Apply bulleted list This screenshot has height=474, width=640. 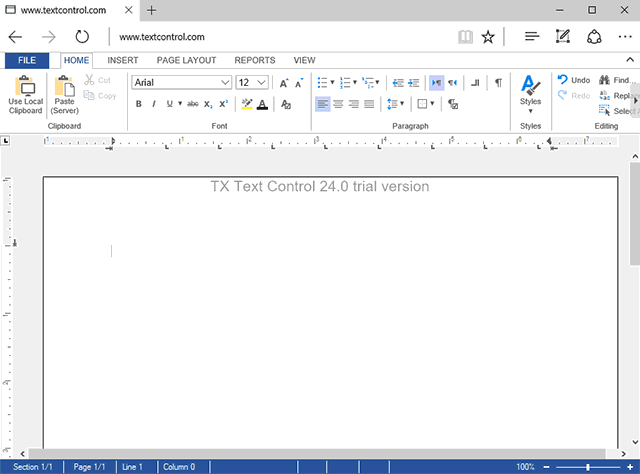(322, 83)
